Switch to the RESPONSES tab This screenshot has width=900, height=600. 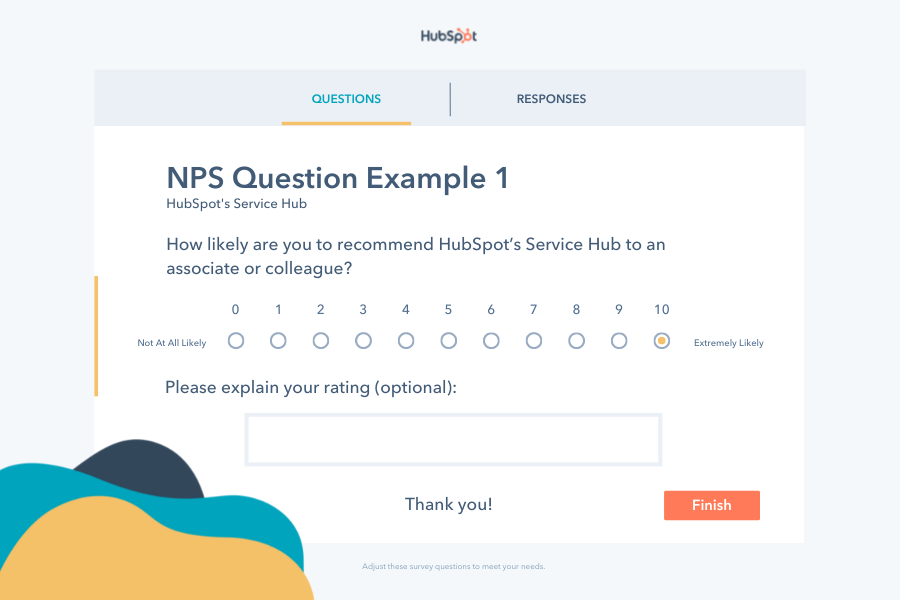pos(551,99)
